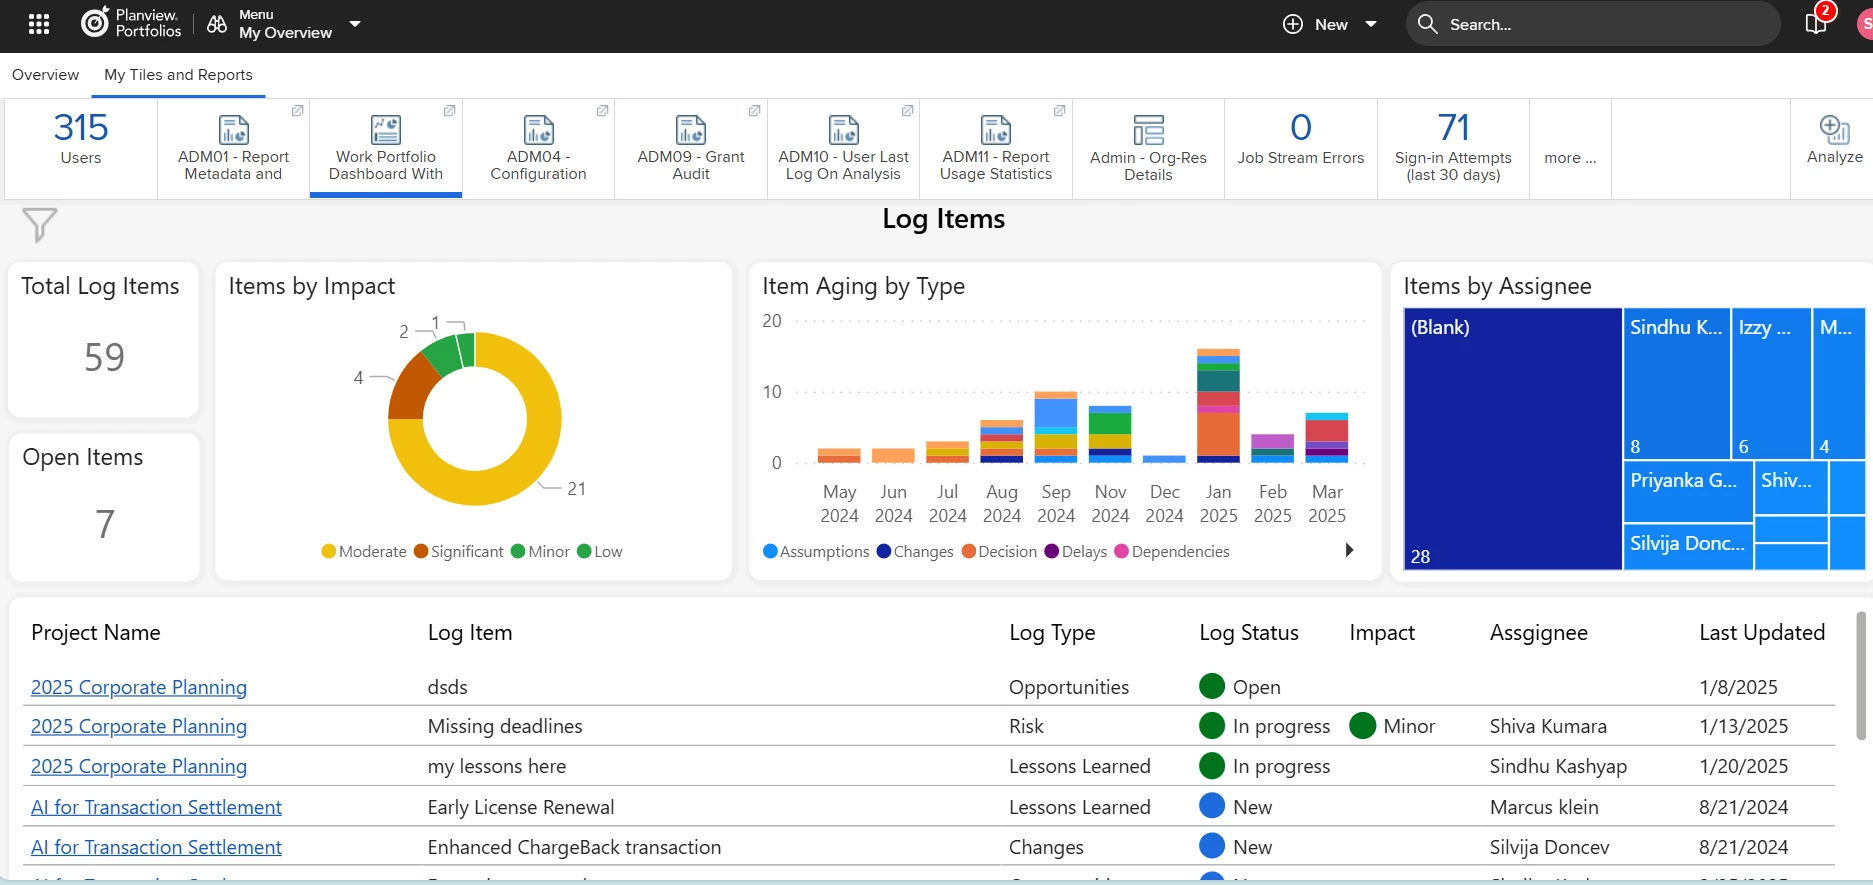This screenshot has height=885, width=1873.
Task: Click the Jan 2025 stacked bar
Action: point(1218,406)
